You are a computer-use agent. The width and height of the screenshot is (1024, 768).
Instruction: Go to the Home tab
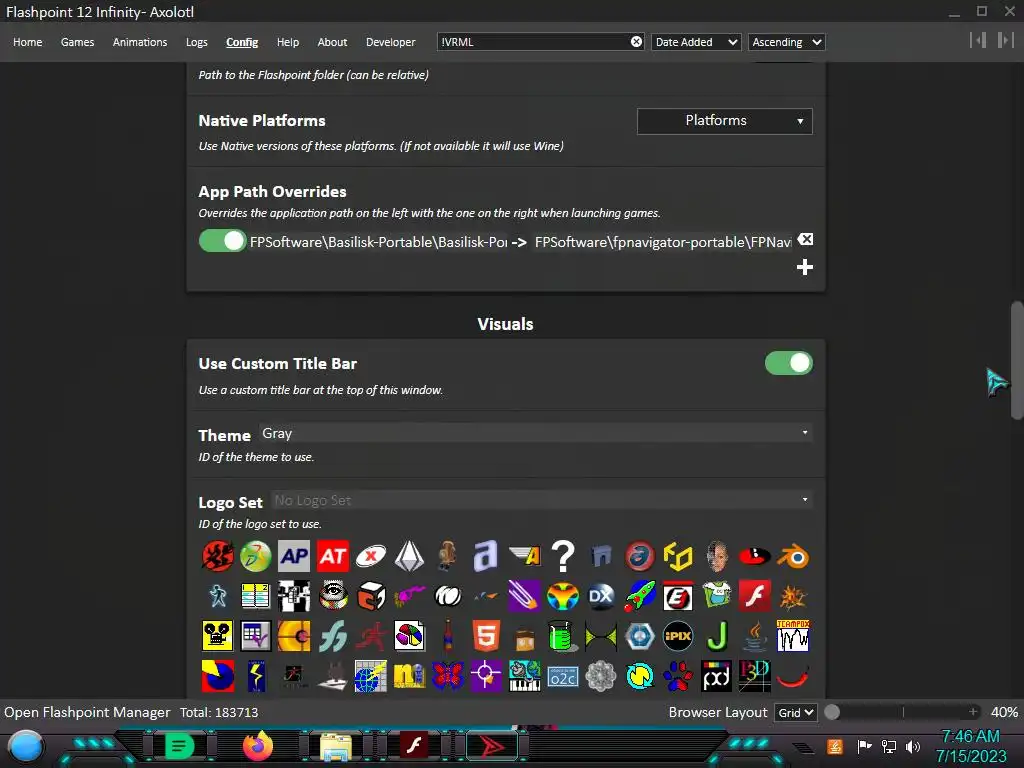pyautogui.click(x=27, y=42)
